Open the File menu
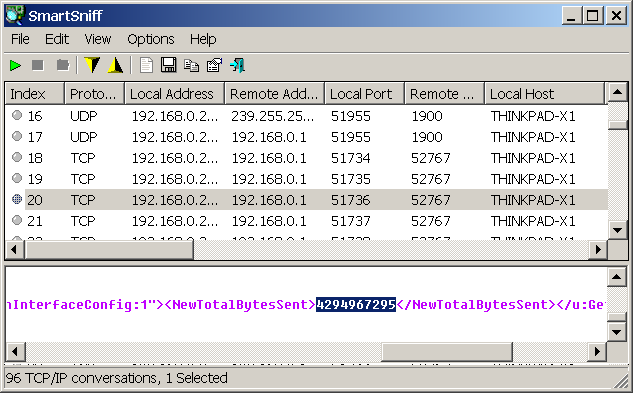The height and width of the screenshot is (393, 633). [20, 39]
